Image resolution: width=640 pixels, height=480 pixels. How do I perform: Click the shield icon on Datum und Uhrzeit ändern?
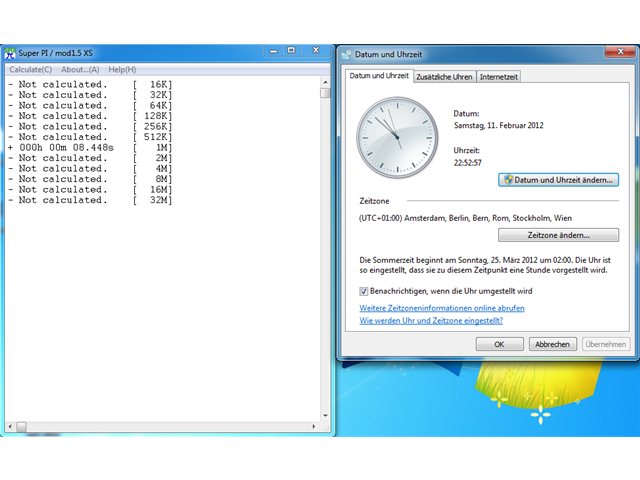click(x=508, y=180)
